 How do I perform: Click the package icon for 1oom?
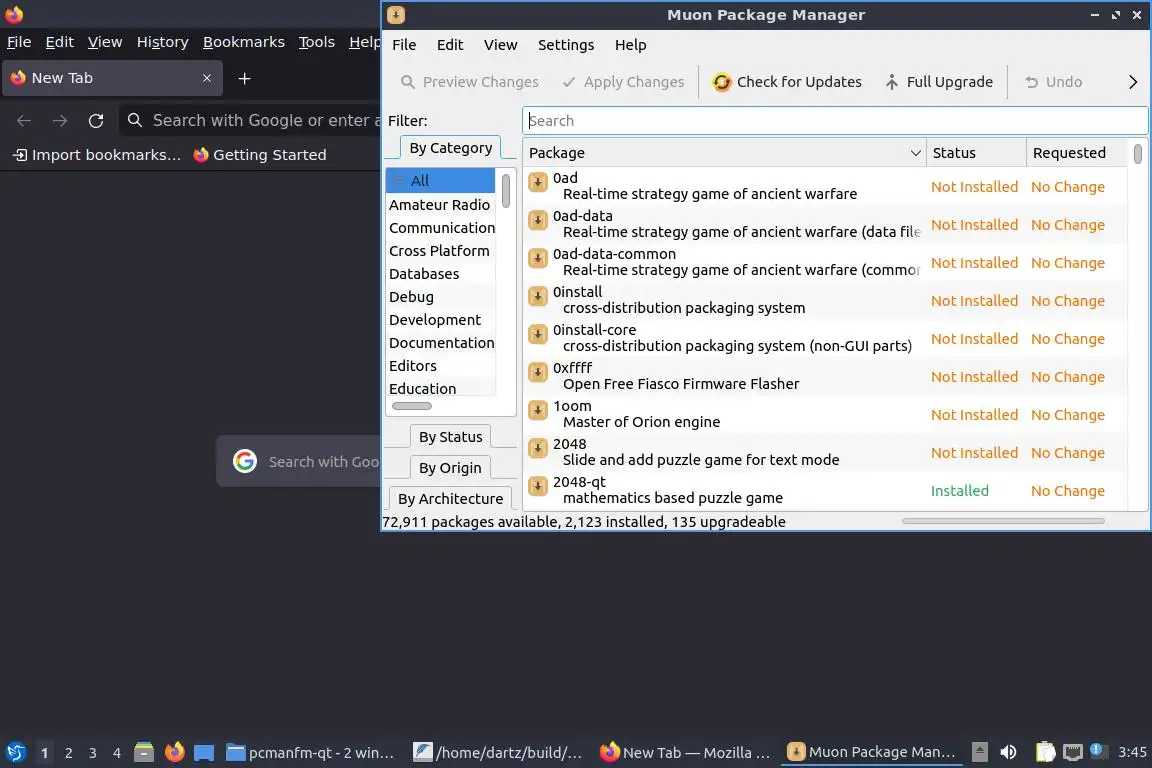coord(538,410)
